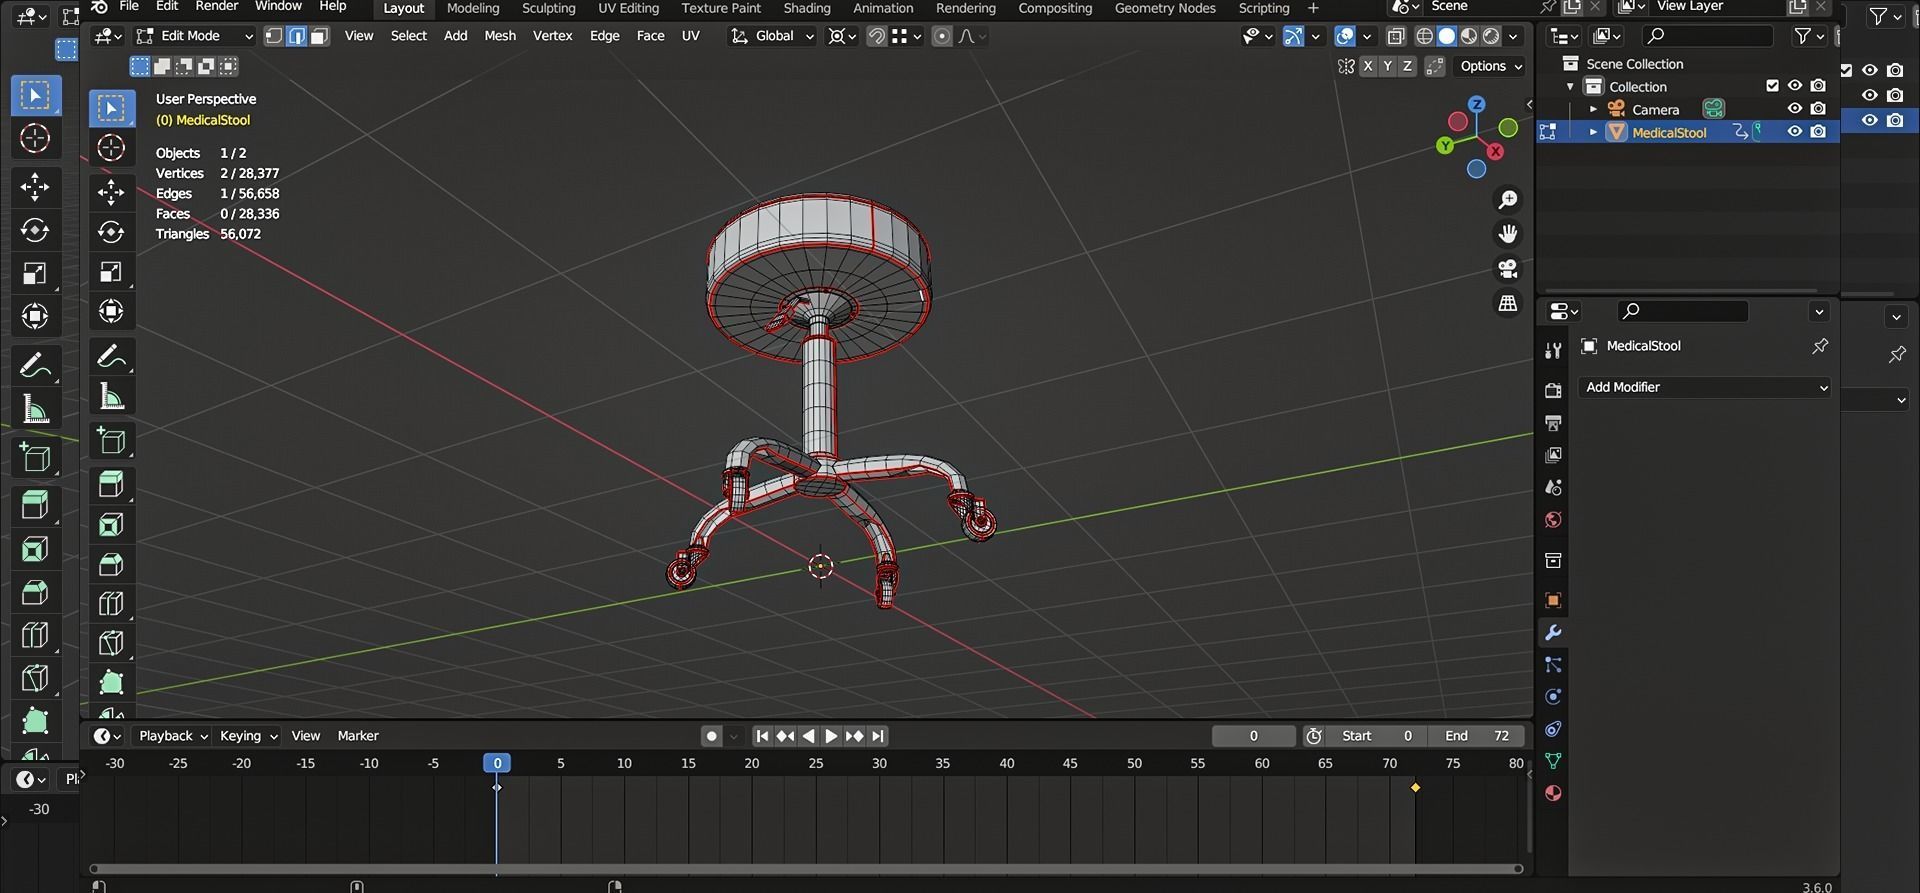Hide Camera using its outliner eye icon
Viewport: 1920px width, 893px height.
coord(1795,109)
